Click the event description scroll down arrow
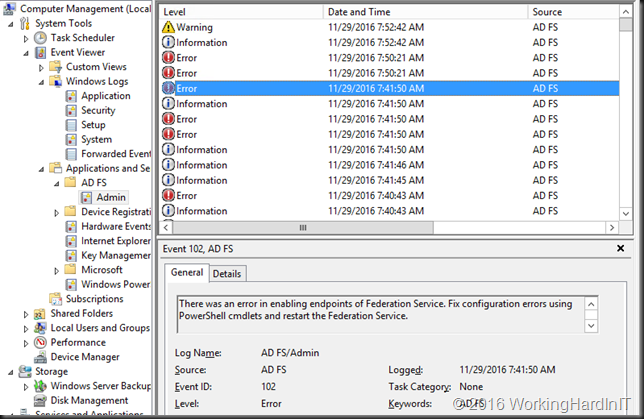This screenshot has height=419, width=644. pyautogui.click(x=591, y=326)
